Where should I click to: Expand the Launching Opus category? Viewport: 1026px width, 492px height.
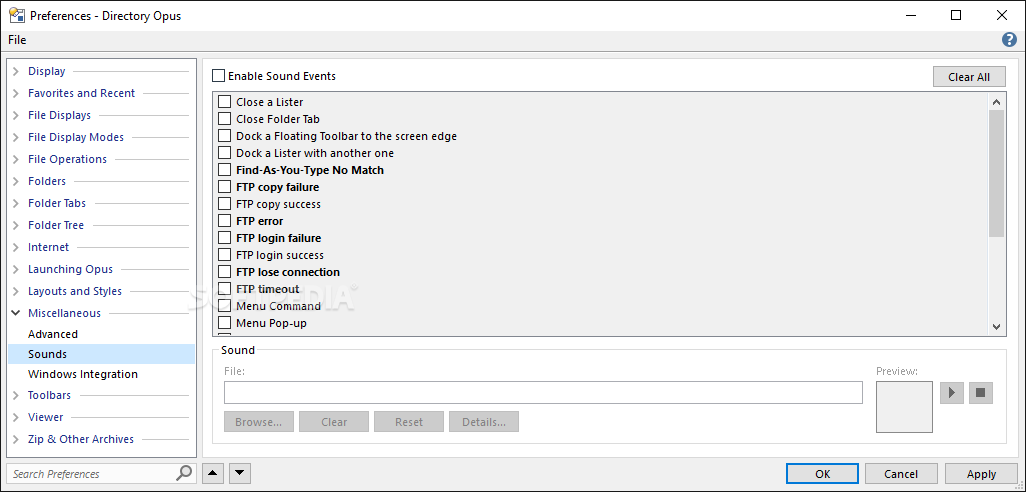tap(16, 270)
